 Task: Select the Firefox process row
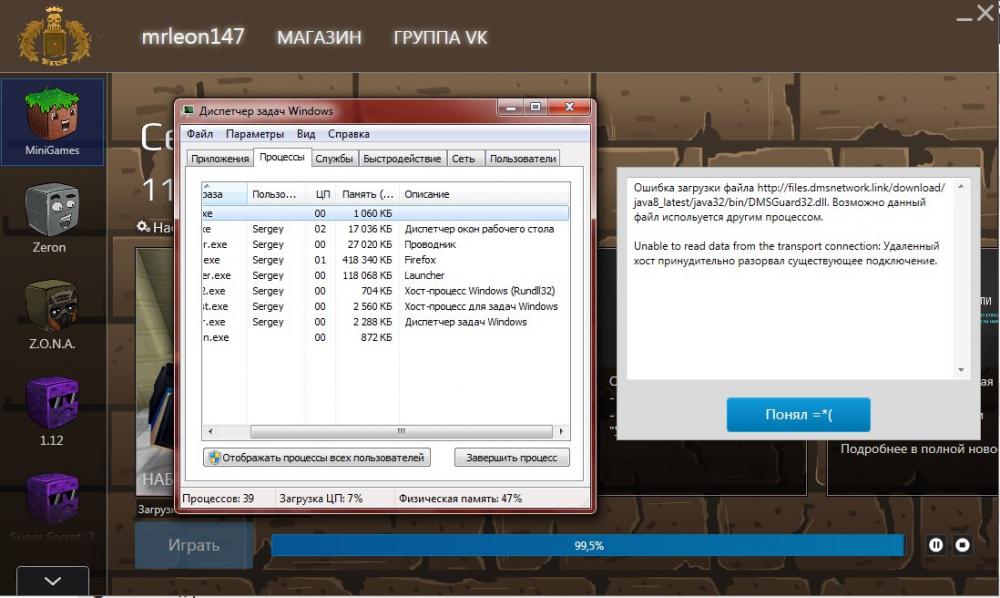[385, 260]
